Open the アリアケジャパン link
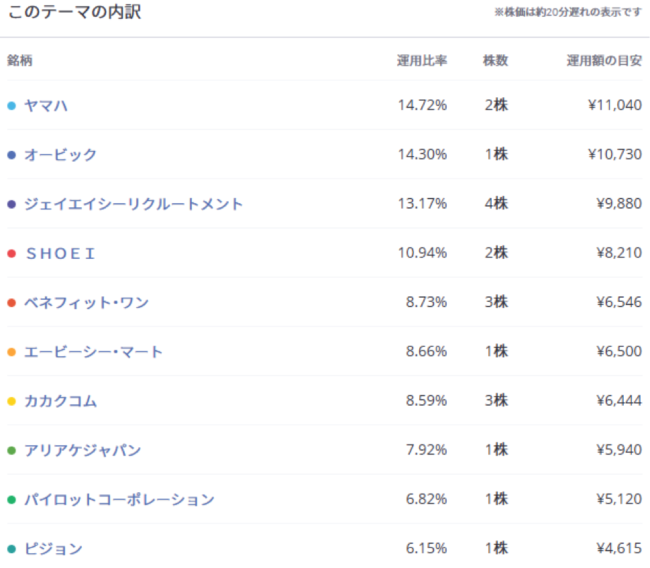 (x=83, y=450)
